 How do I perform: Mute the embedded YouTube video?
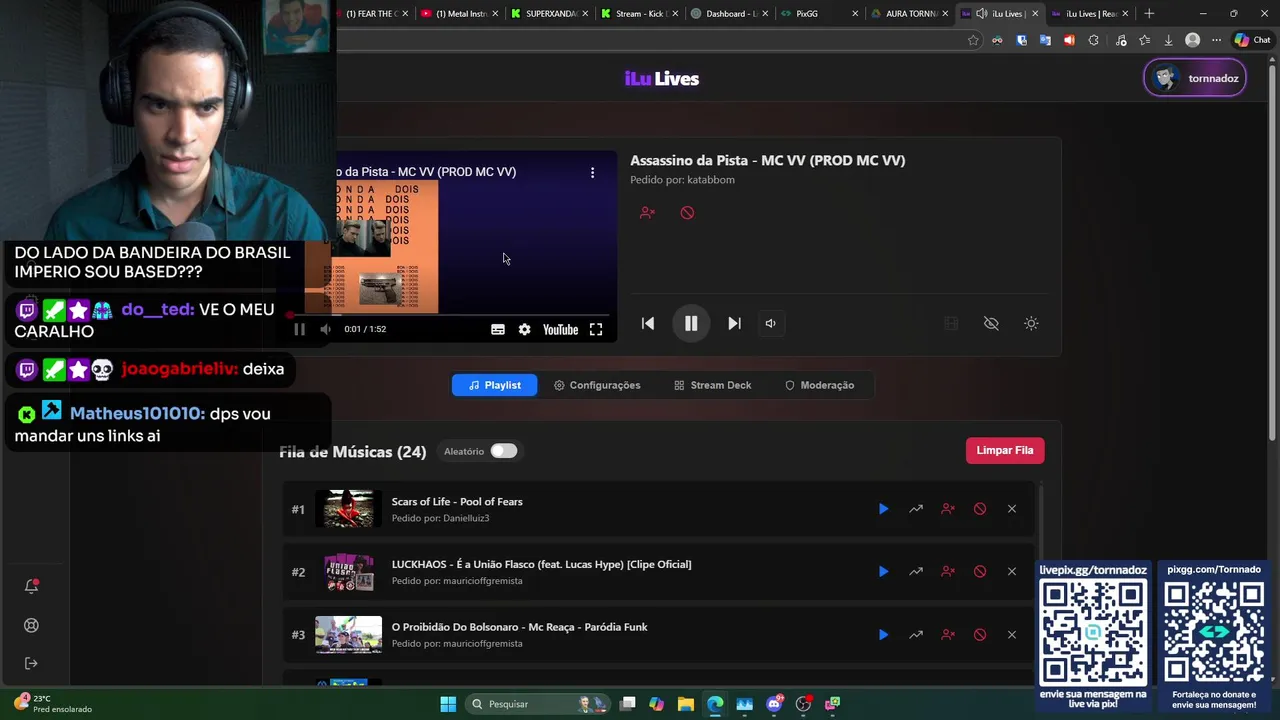point(325,329)
